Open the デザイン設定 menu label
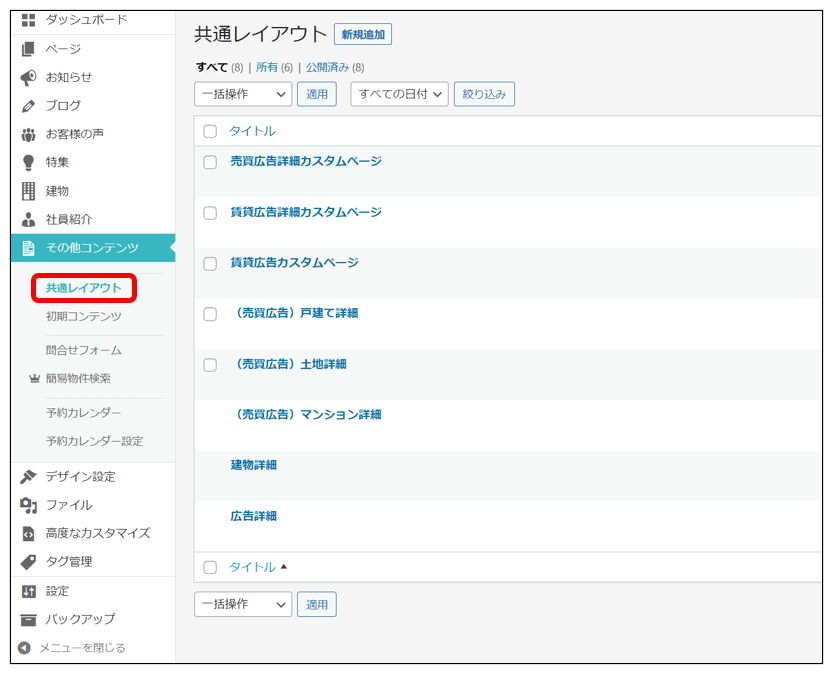Image resolution: width=831 pixels, height=673 pixels. 81,476
